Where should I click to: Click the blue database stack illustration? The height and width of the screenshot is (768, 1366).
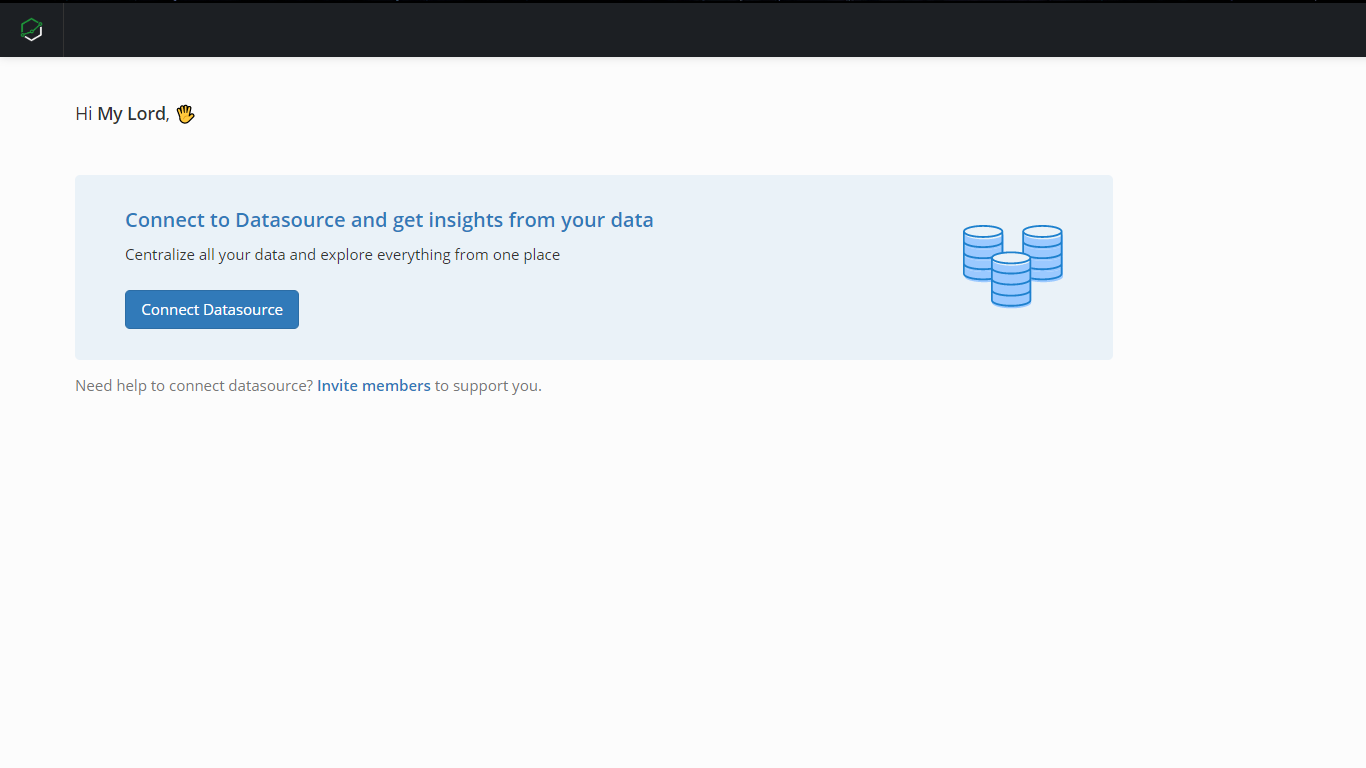1012,266
